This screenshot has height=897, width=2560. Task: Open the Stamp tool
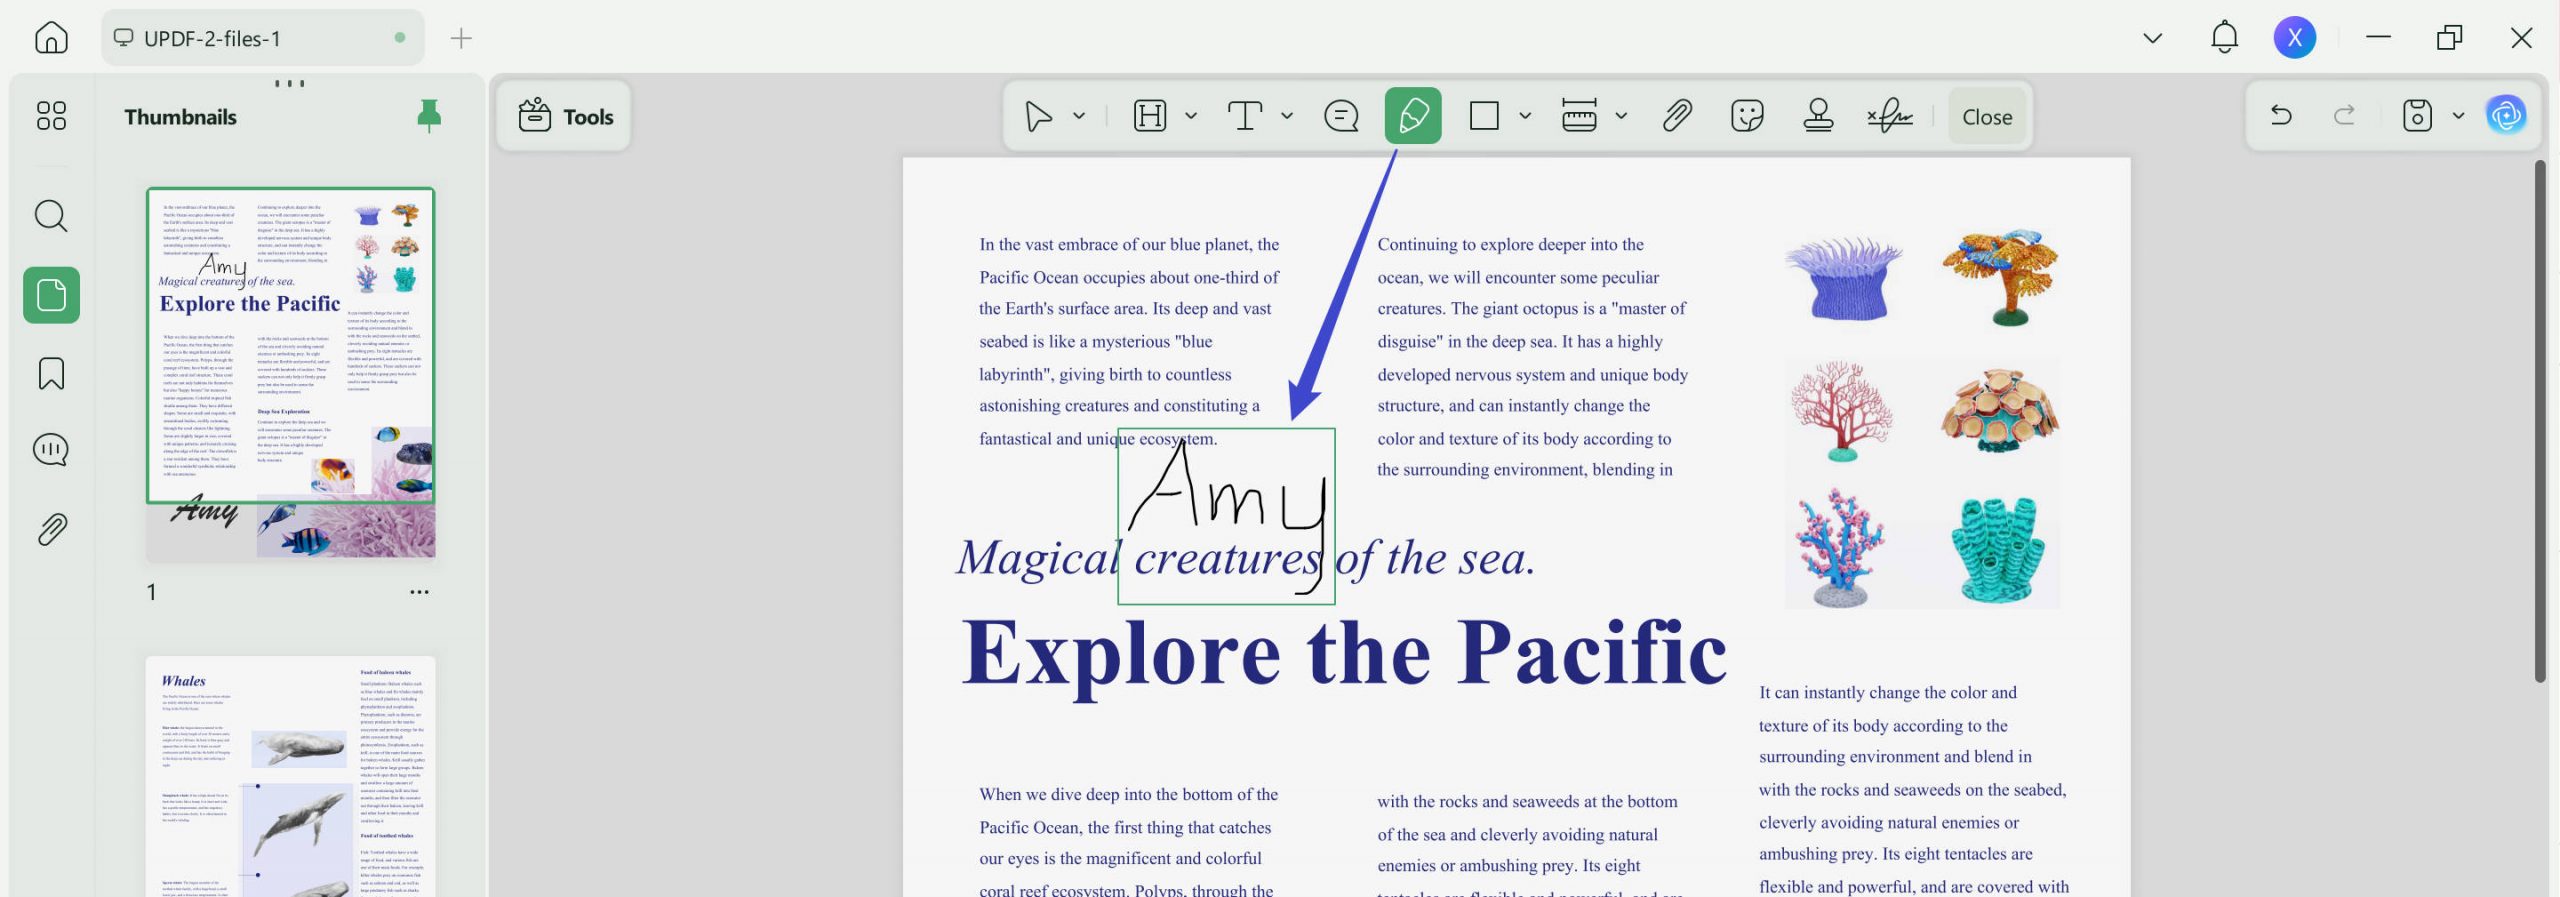click(1818, 116)
